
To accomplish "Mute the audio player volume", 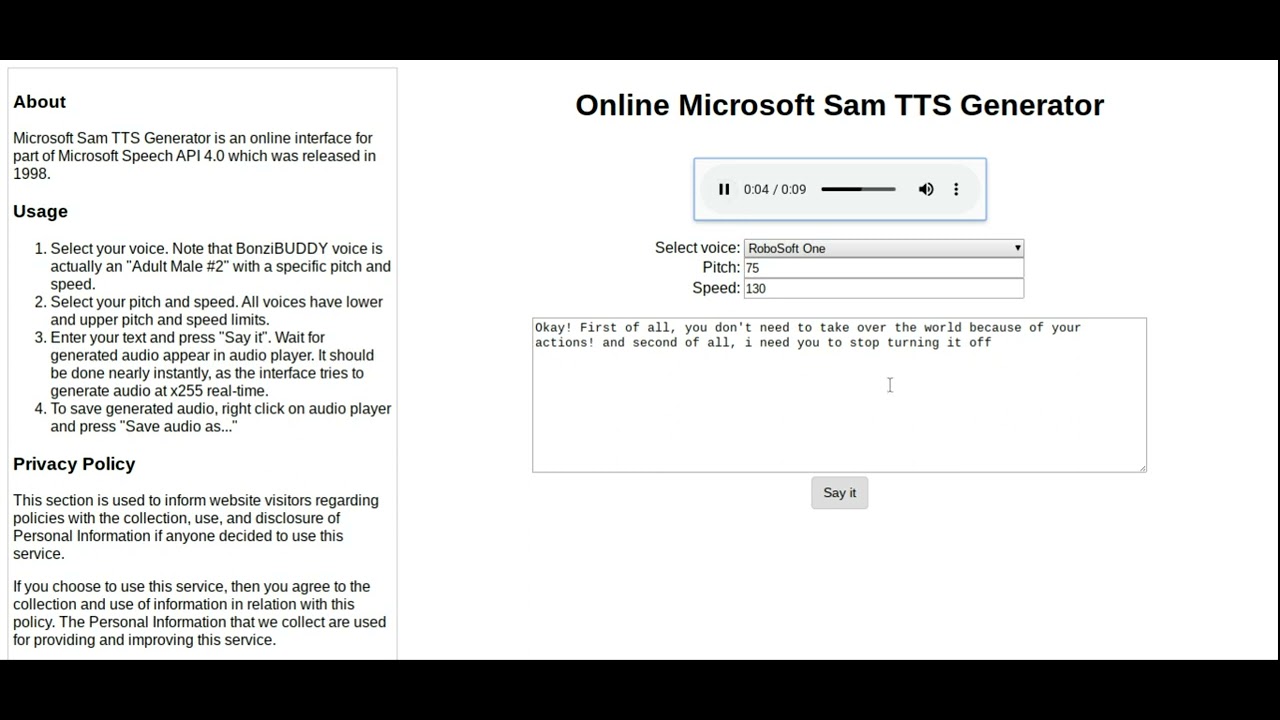I will pyautogui.click(x=926, y=189).
